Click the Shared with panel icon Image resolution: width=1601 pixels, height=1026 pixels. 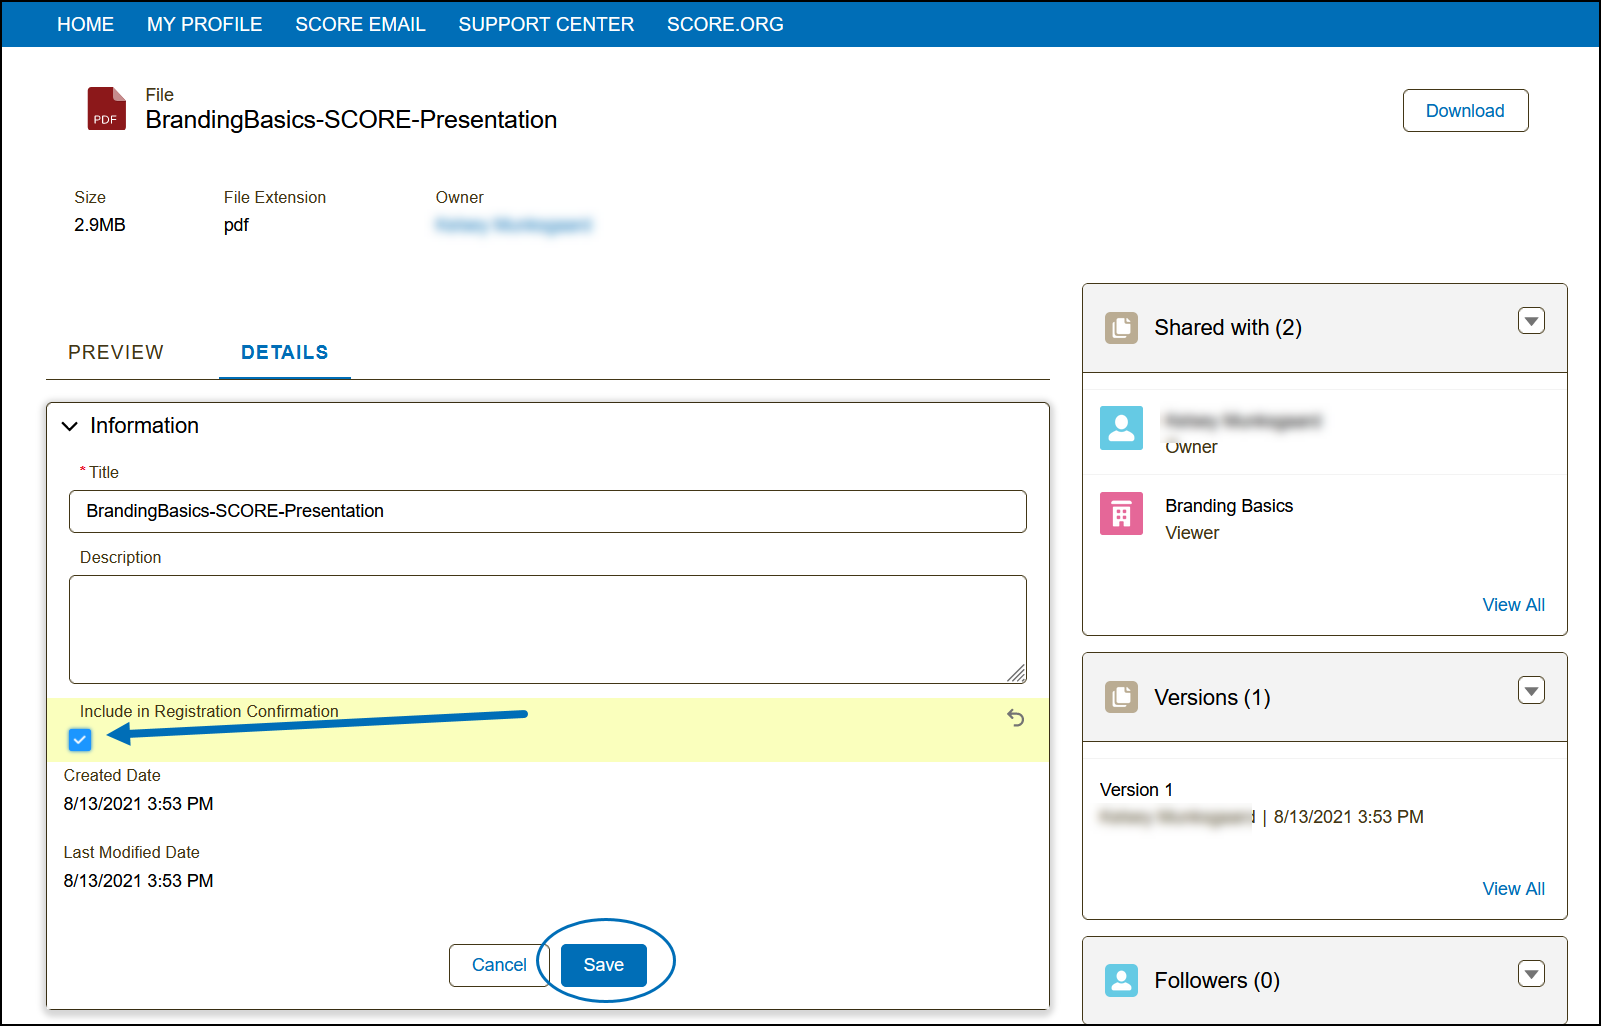1121,328
